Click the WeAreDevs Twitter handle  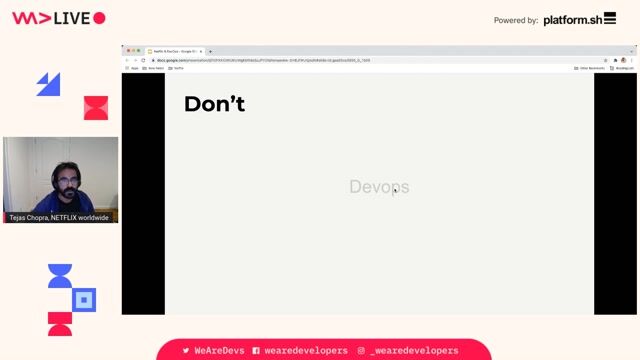219,351
